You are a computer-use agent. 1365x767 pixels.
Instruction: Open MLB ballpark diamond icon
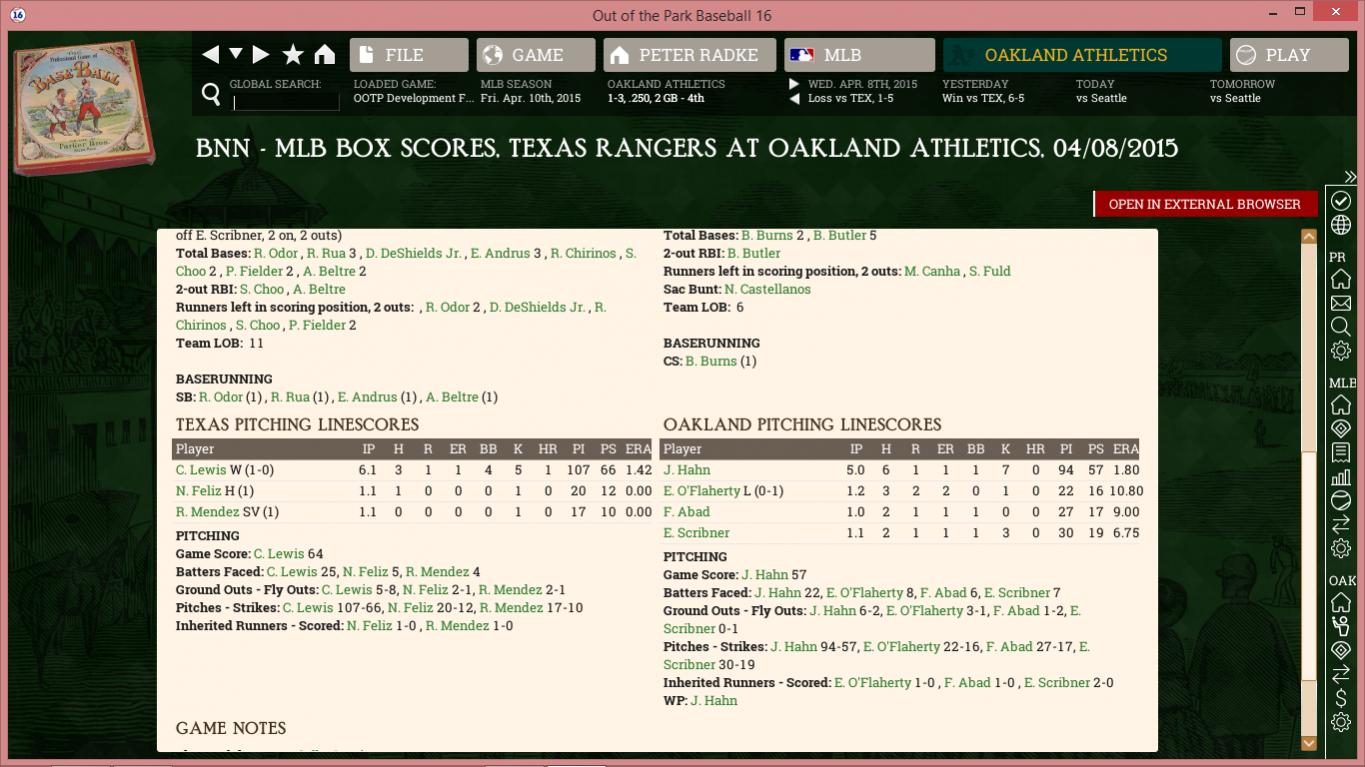click(x=1341, y=429)
